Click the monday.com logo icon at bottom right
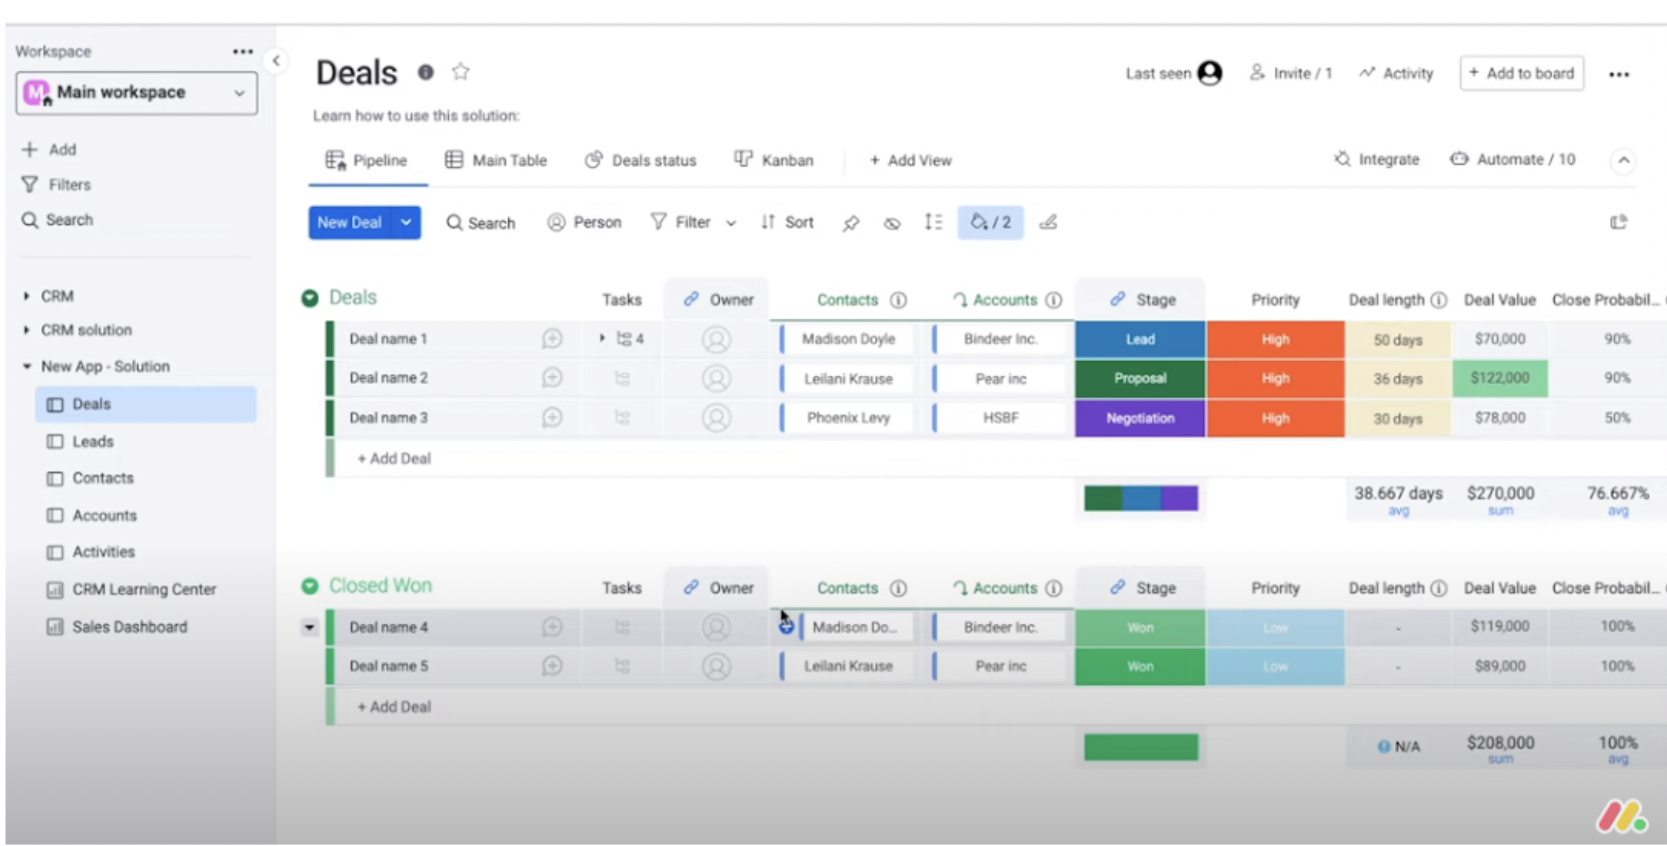This screenshot has height=846, width=1667. coord(1621,817)
